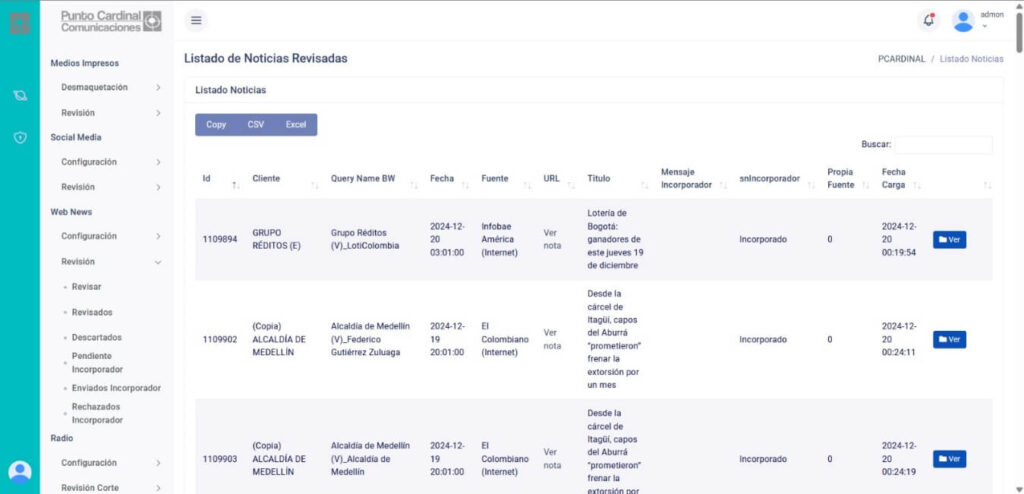Open Ver nota link for 1109894
1024x494 pixels.
click(x=552, y=239)
